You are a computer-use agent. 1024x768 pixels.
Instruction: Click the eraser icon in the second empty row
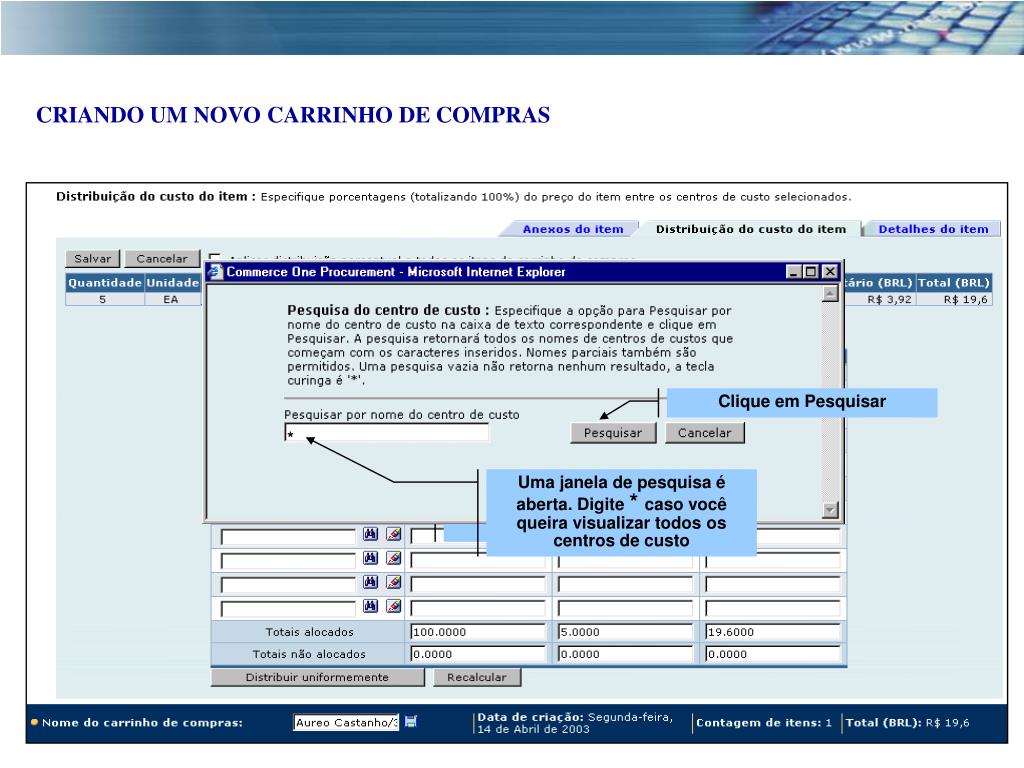tap(393, 558)
